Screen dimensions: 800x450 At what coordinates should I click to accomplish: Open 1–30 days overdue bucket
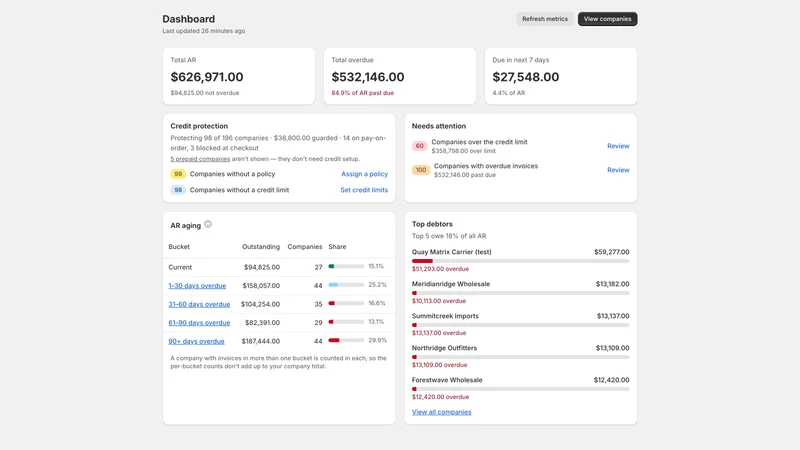[197, 286]
